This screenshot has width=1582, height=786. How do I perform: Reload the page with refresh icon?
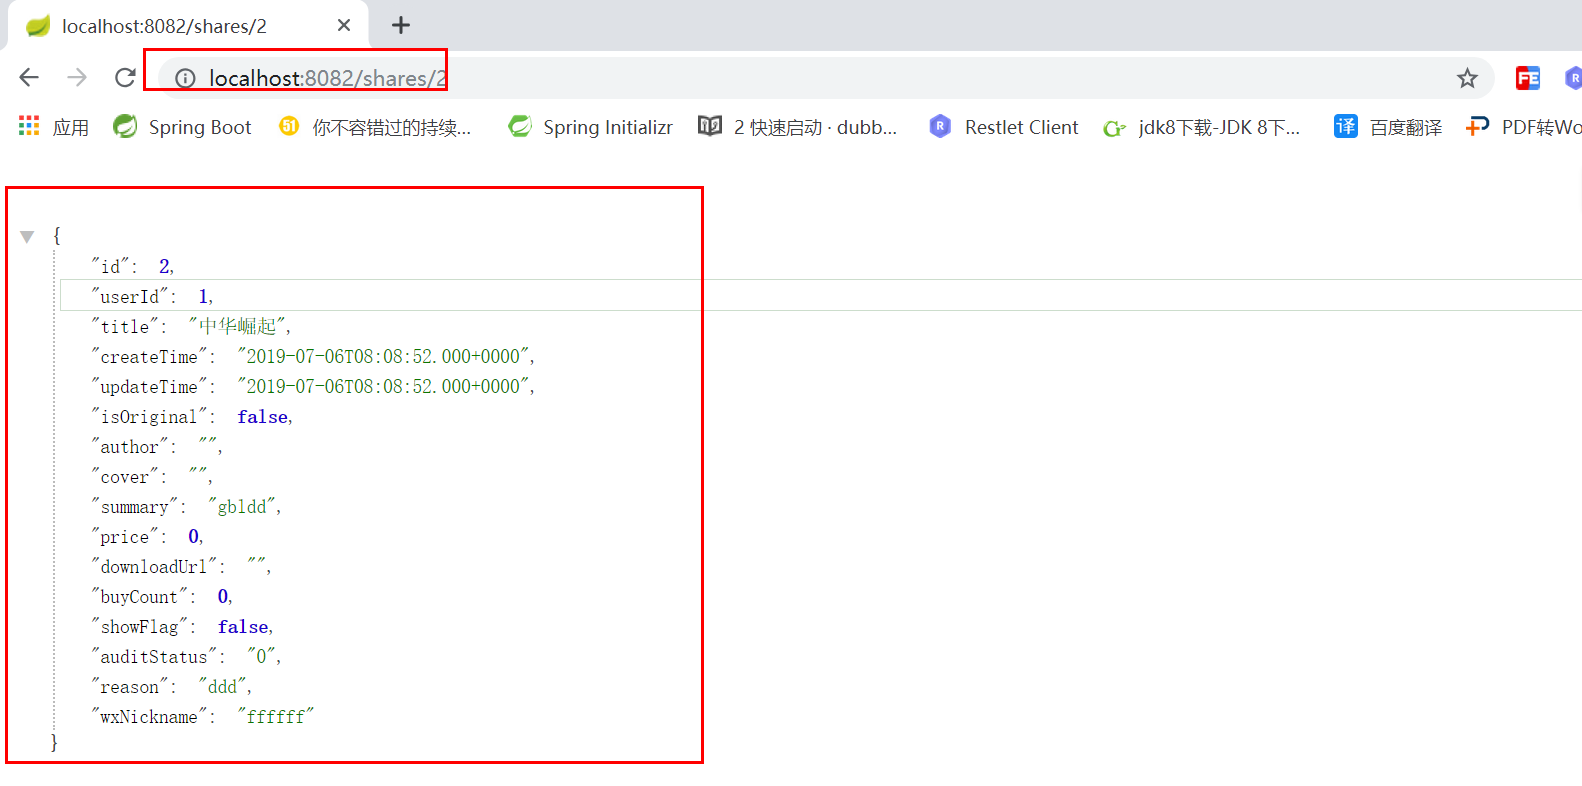tap(125, 77)
